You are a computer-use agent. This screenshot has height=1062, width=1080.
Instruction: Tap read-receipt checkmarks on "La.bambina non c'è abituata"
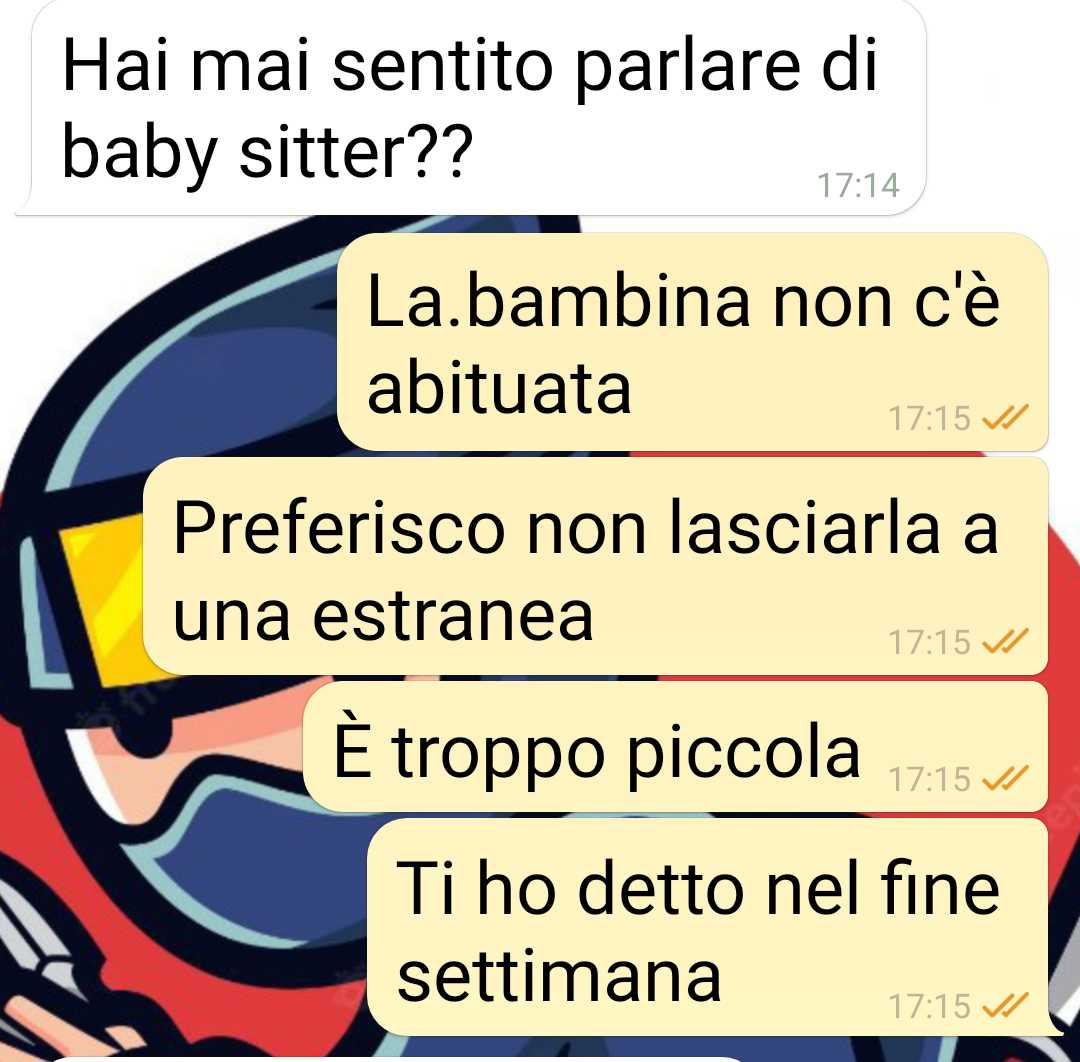click(x=1005, y=417)
